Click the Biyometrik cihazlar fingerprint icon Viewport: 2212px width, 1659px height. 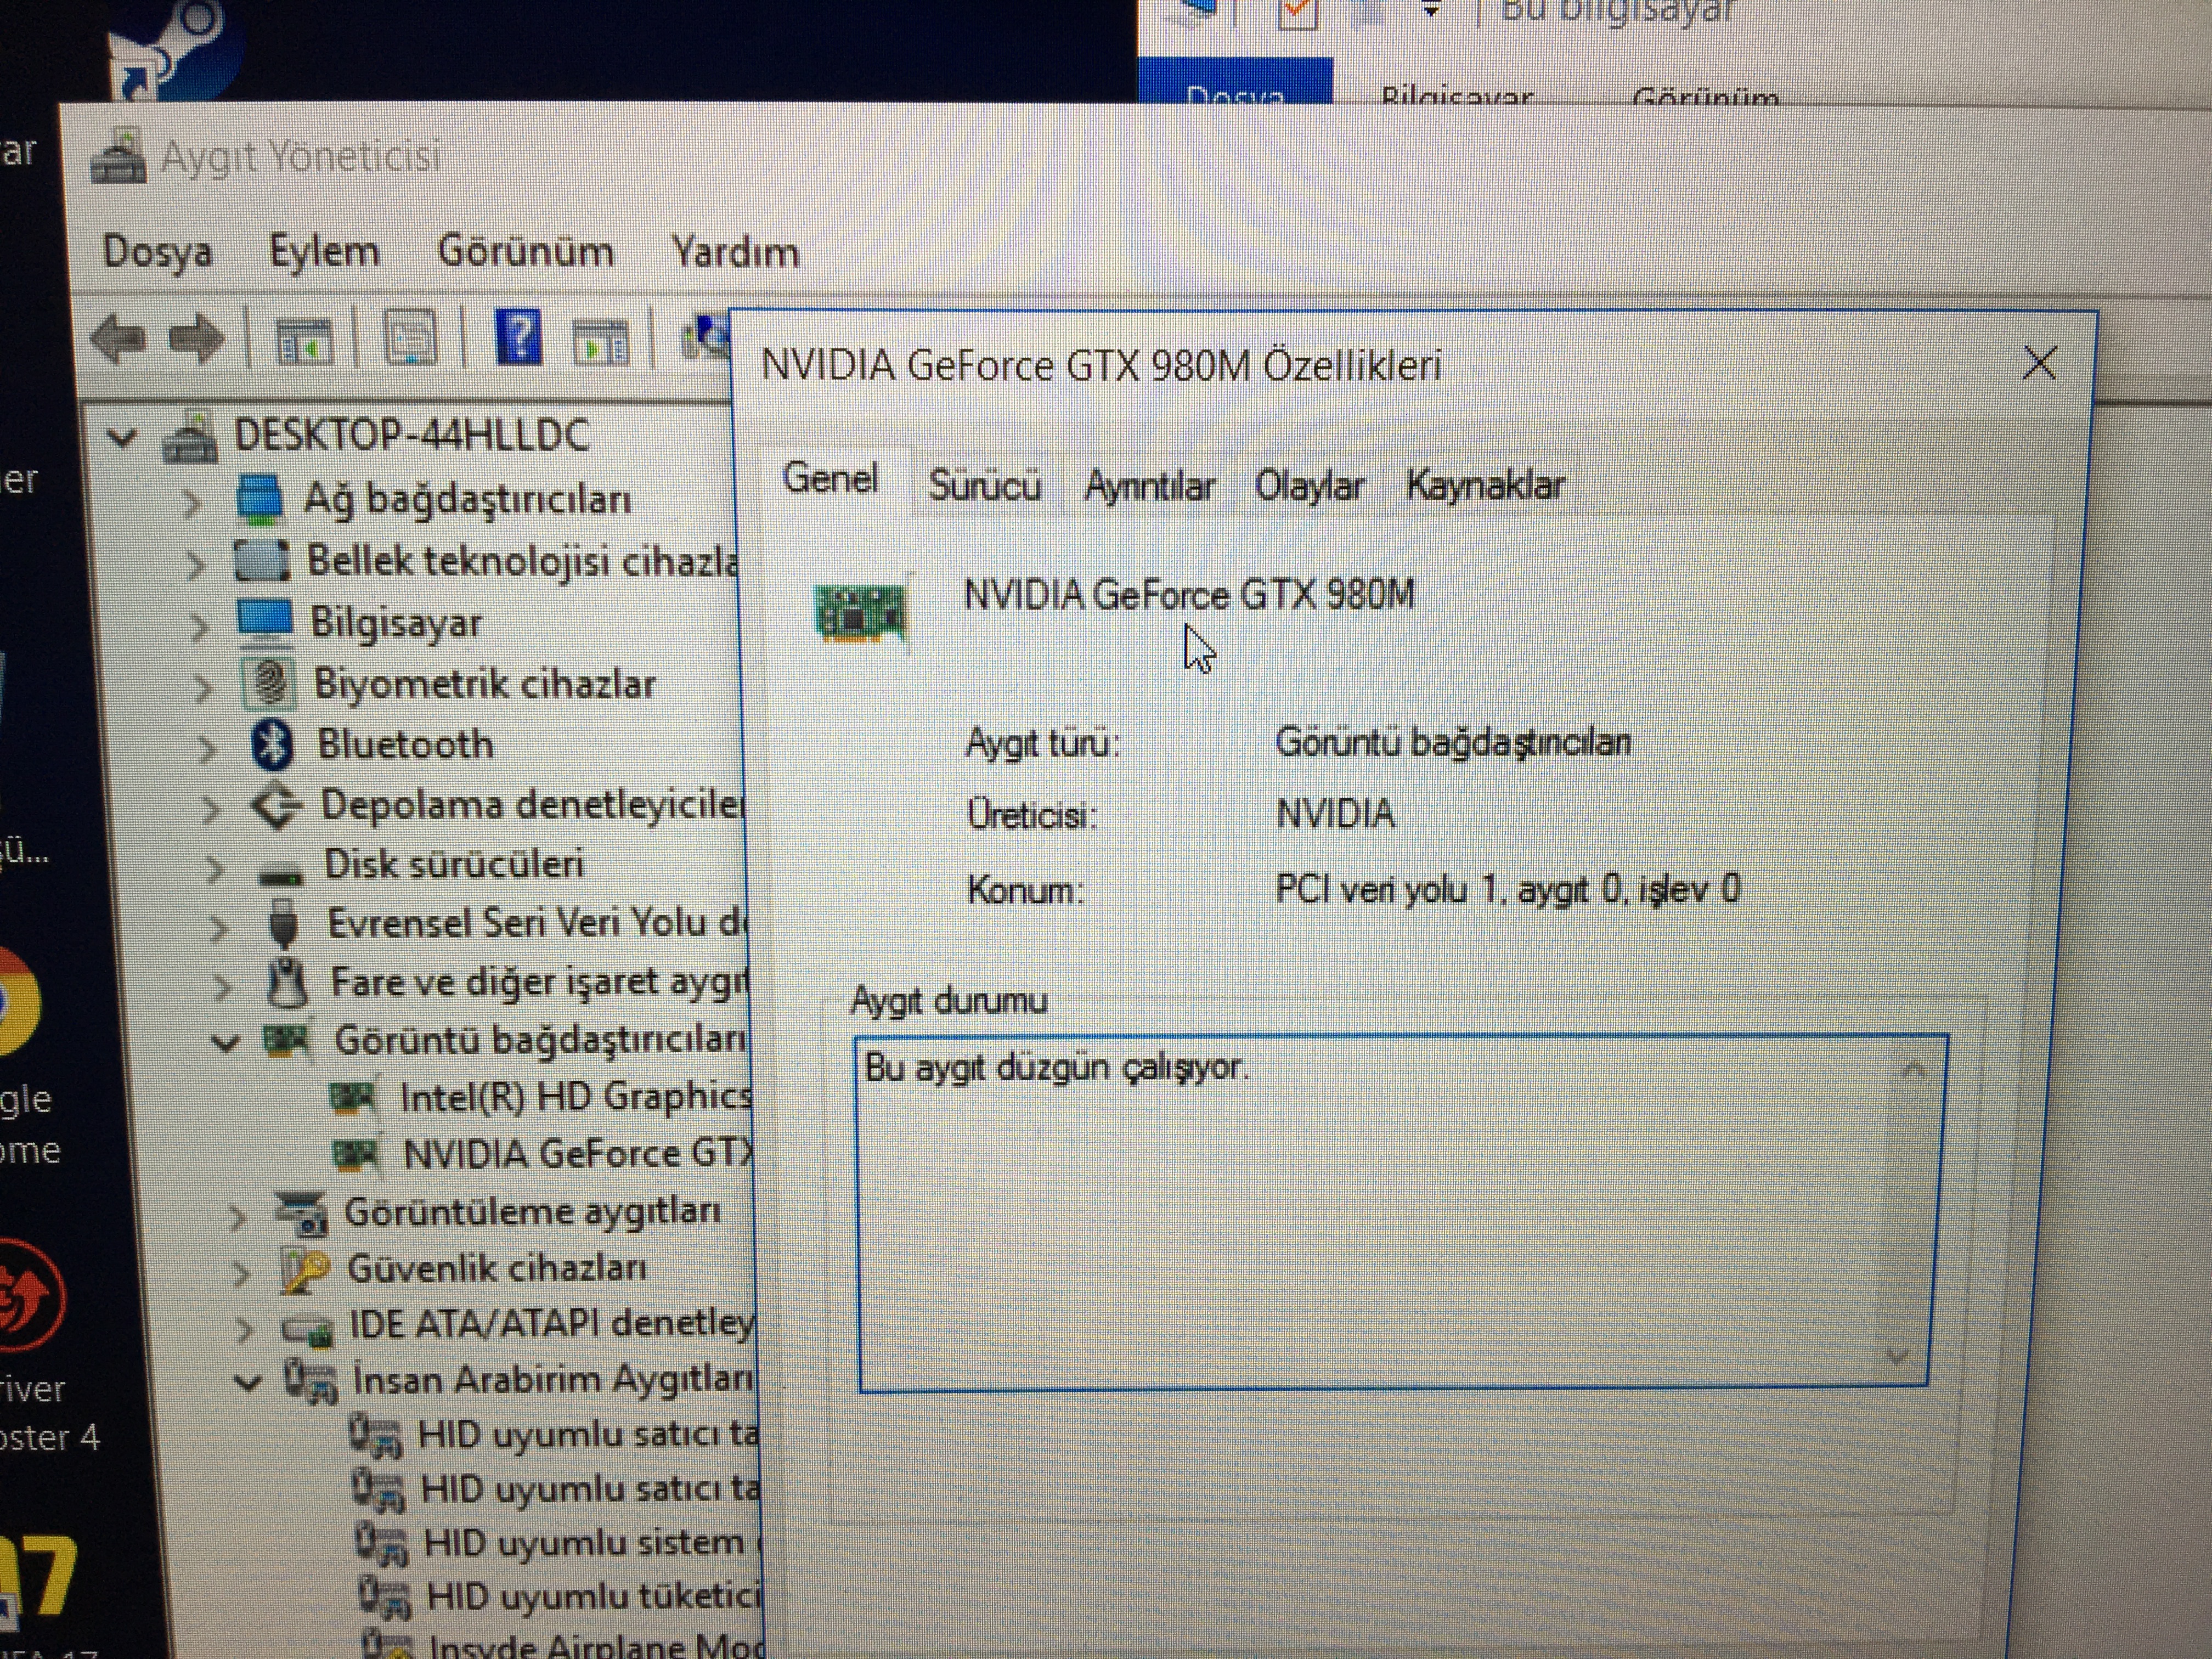pos(268,683)
